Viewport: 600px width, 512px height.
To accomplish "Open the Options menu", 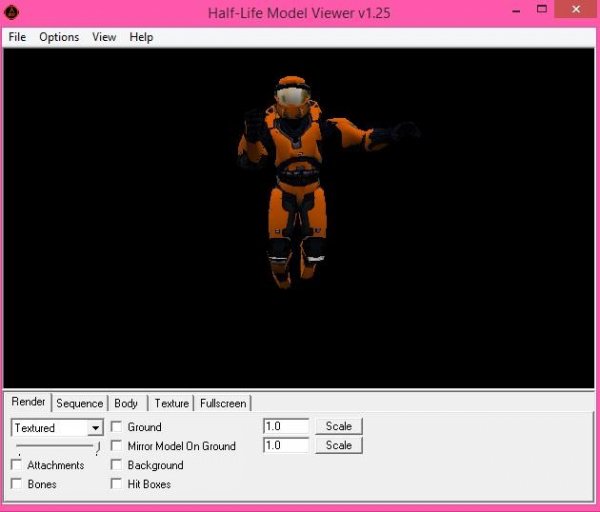I will pyautogui.click(x=59, y=37).
